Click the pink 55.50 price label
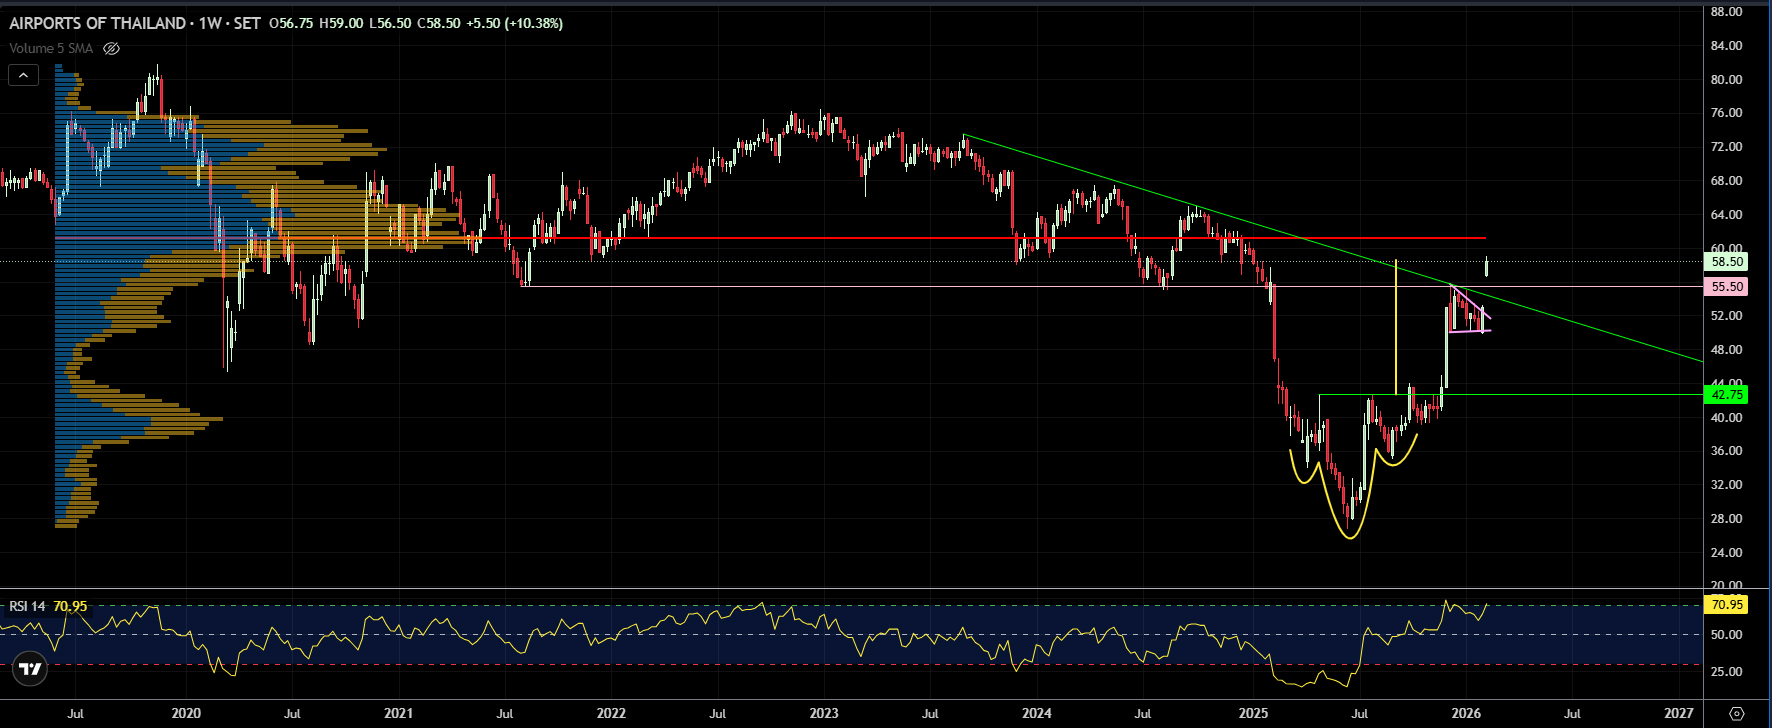Viewport: 1772px width, 728px height. [x=1727, y=286]
